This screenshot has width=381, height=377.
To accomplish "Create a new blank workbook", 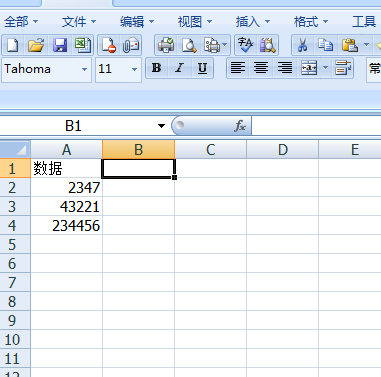I will click(x=12, y=45).
